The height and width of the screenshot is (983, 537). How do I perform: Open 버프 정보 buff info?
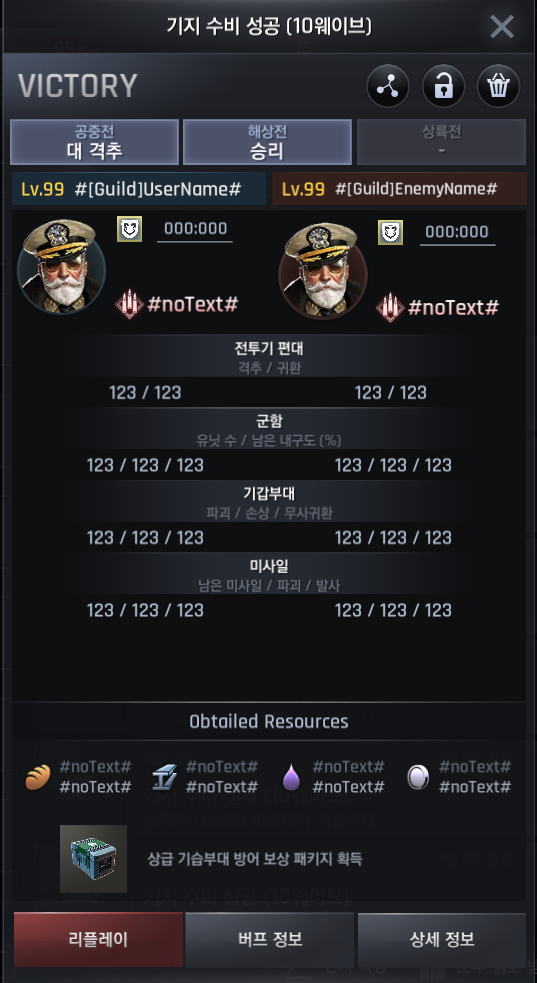click(x=270, y=939)
